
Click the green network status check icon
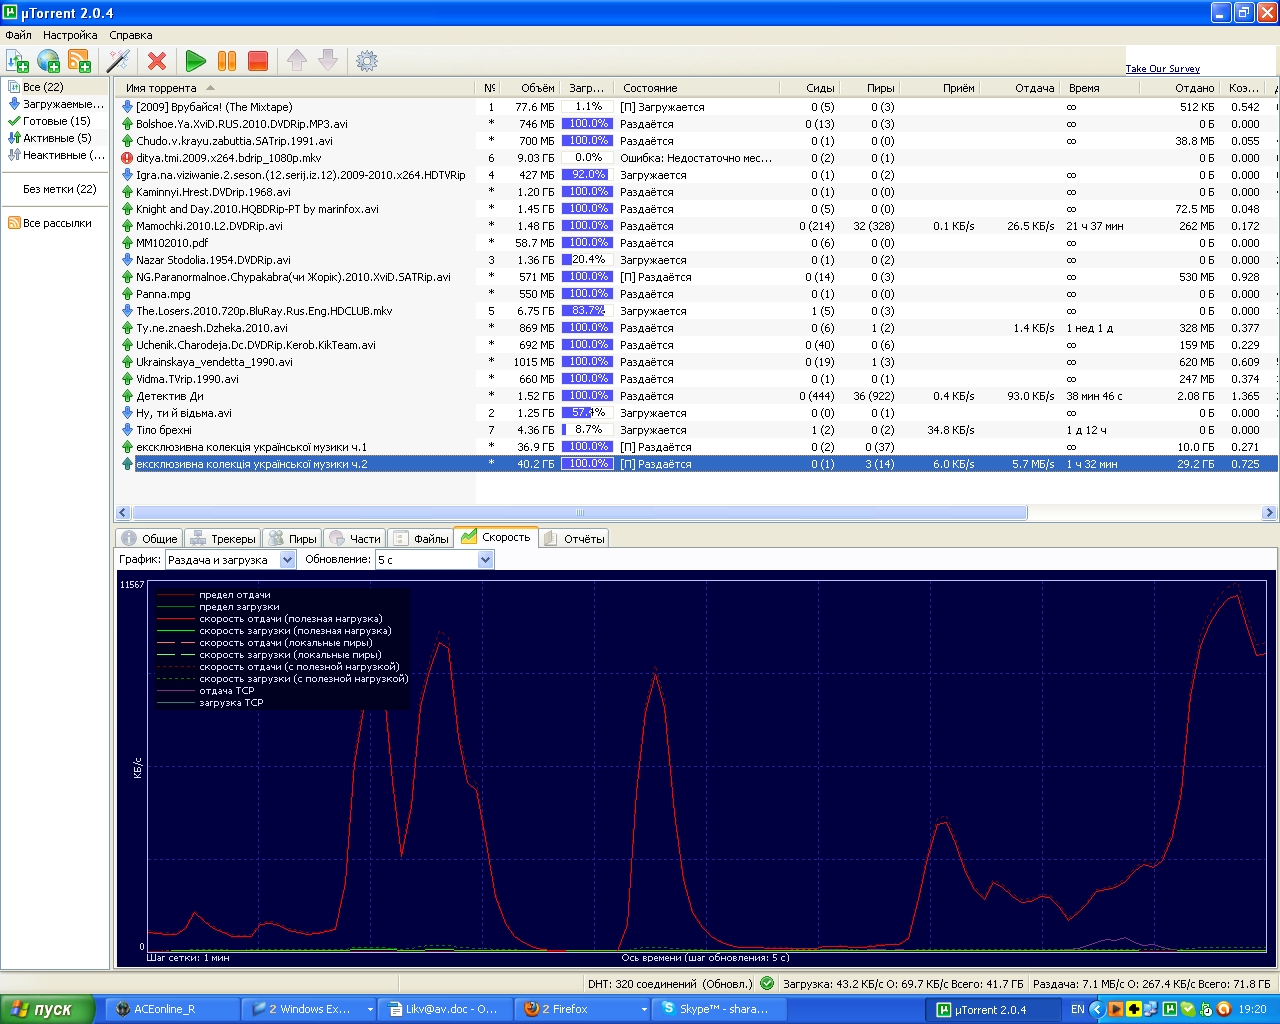(x=767, y=983)
